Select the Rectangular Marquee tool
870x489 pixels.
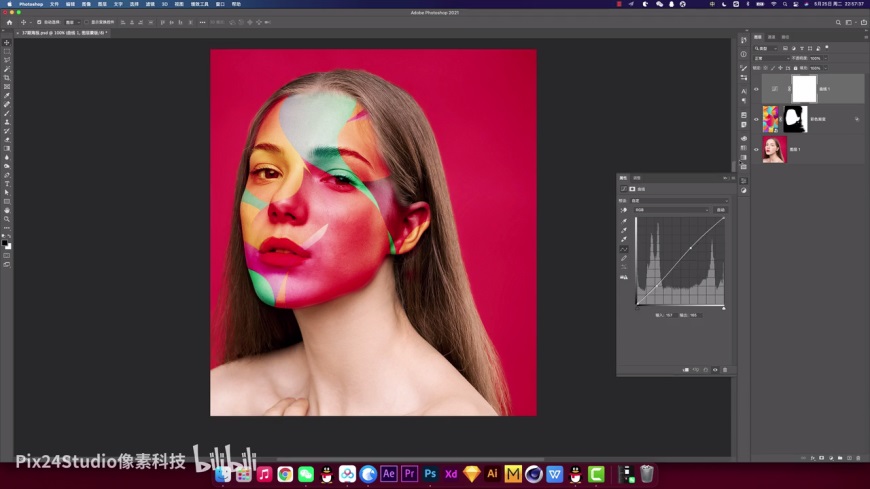pos(7,52)
